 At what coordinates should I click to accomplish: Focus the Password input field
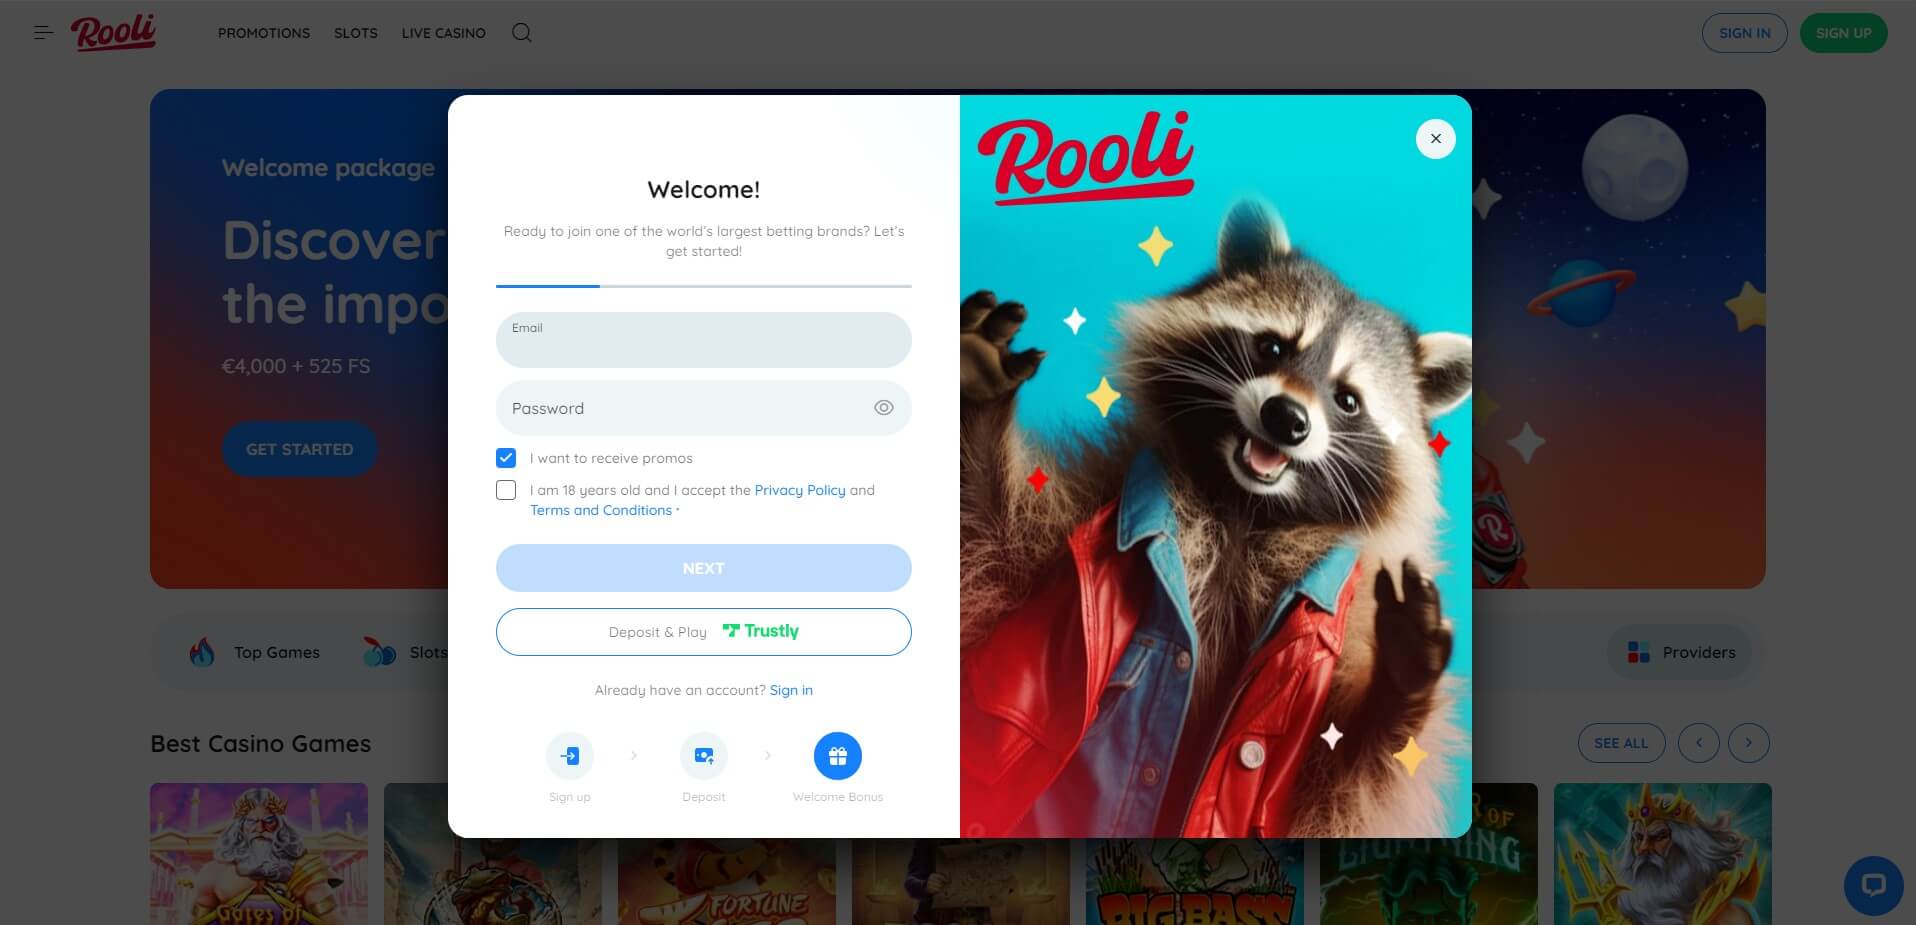[x=704, y=408]
